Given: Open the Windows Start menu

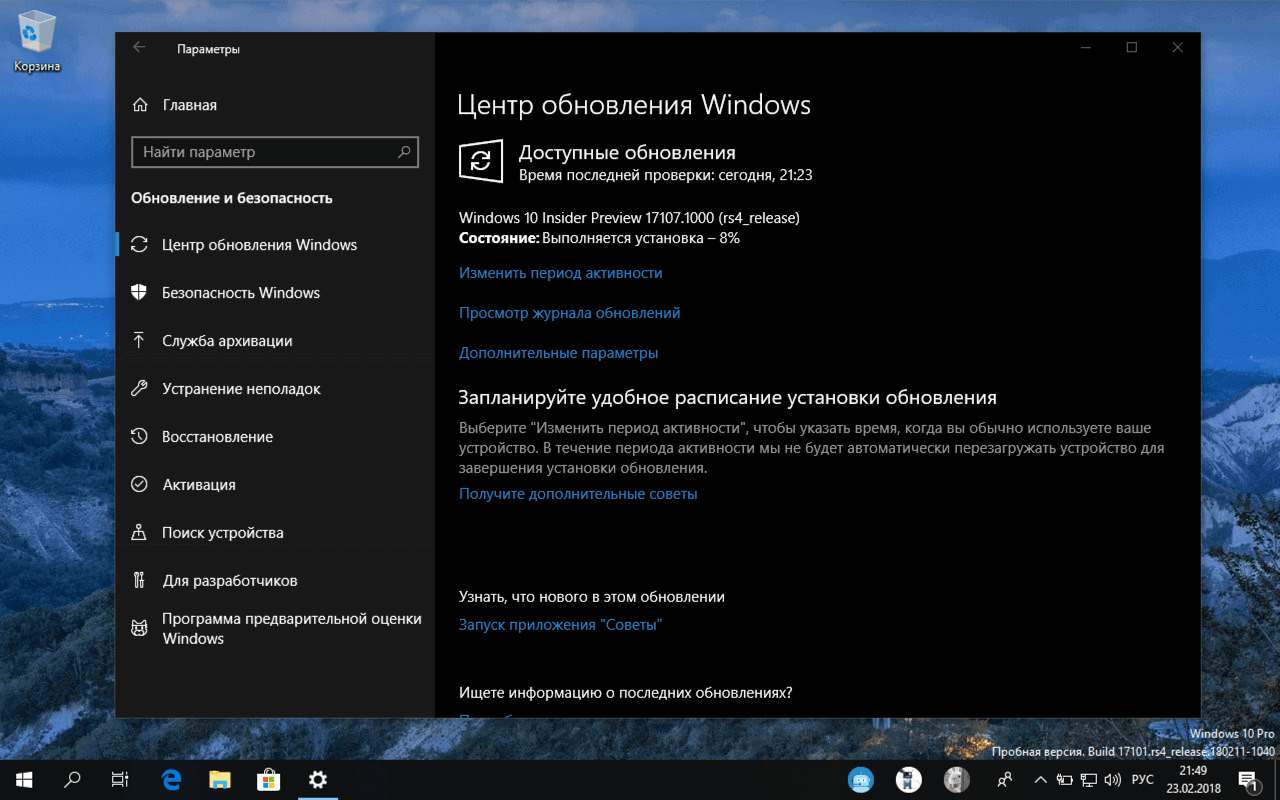Looking at the screenshot, I should 24,780.
